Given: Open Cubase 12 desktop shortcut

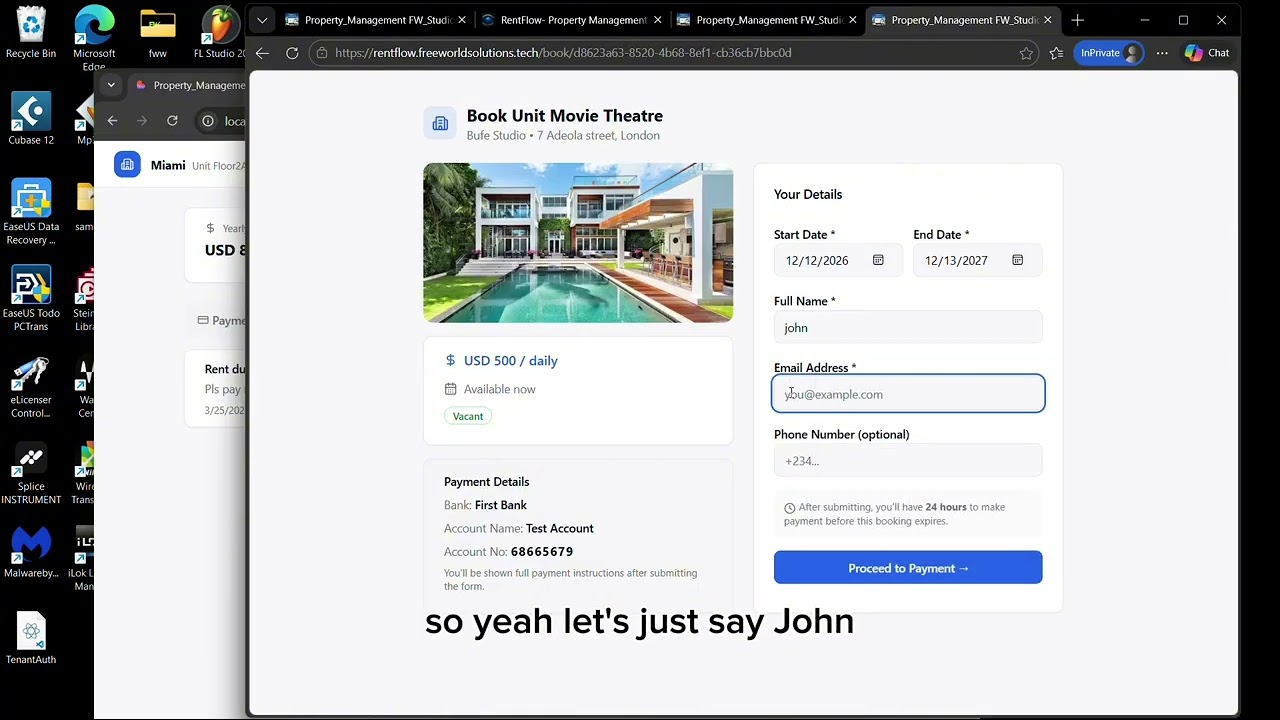Looking at the screenshot, I should tap(31, 119).
